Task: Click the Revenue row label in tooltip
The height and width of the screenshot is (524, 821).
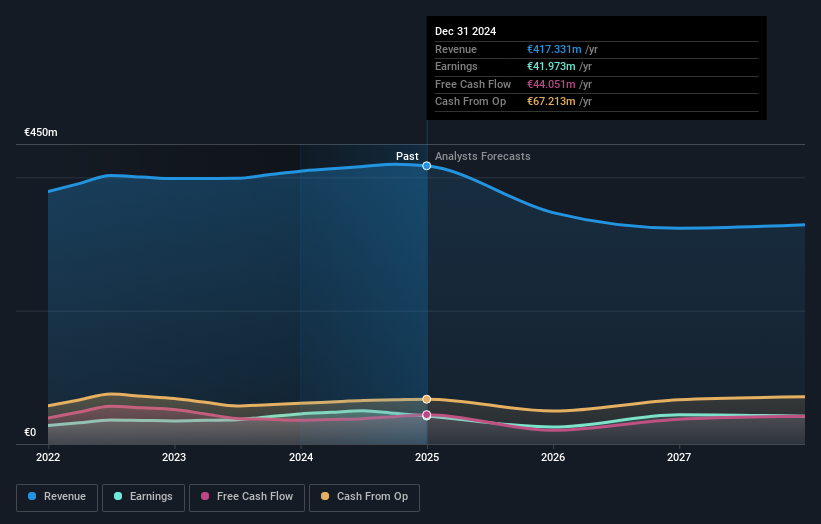Action: (456, 49)
